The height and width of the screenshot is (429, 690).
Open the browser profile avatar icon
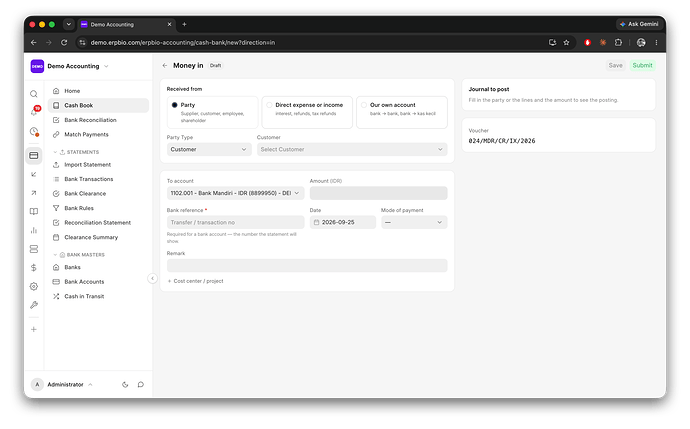click(641, 43)
